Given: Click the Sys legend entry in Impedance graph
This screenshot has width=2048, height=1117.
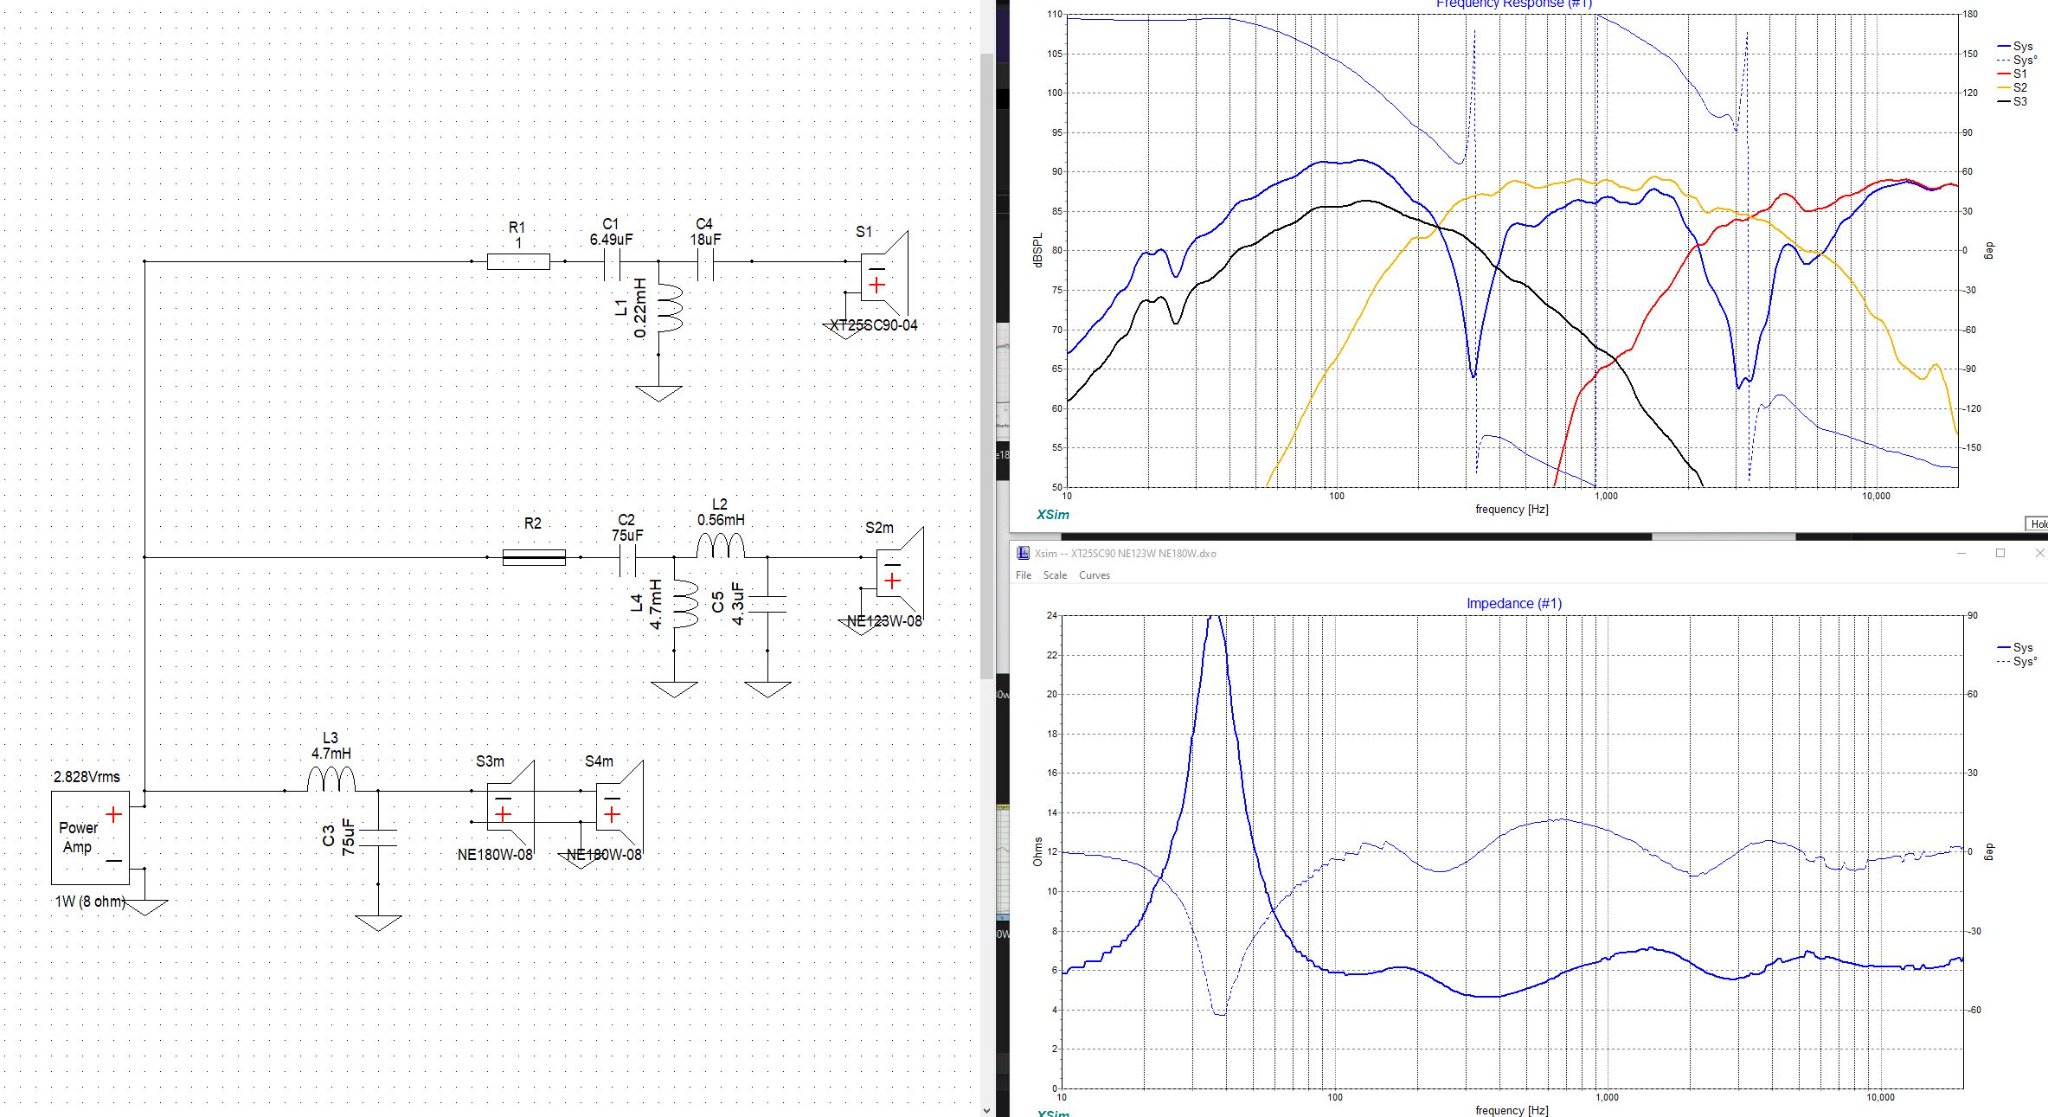Looking at the screenshot, I should 2015,647.
